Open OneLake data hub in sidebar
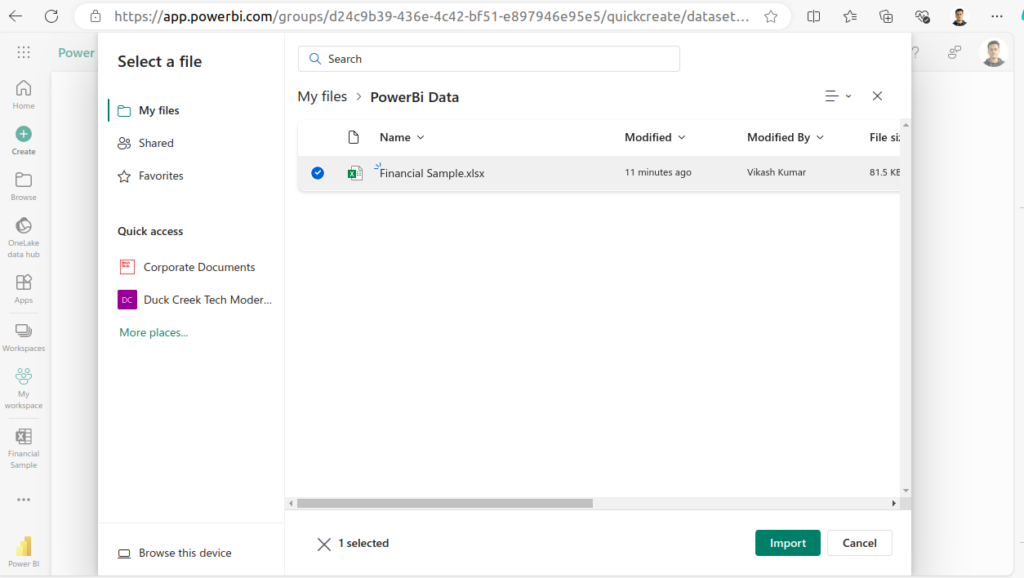Screen dimensions: 1024x578 coord(23,226)
